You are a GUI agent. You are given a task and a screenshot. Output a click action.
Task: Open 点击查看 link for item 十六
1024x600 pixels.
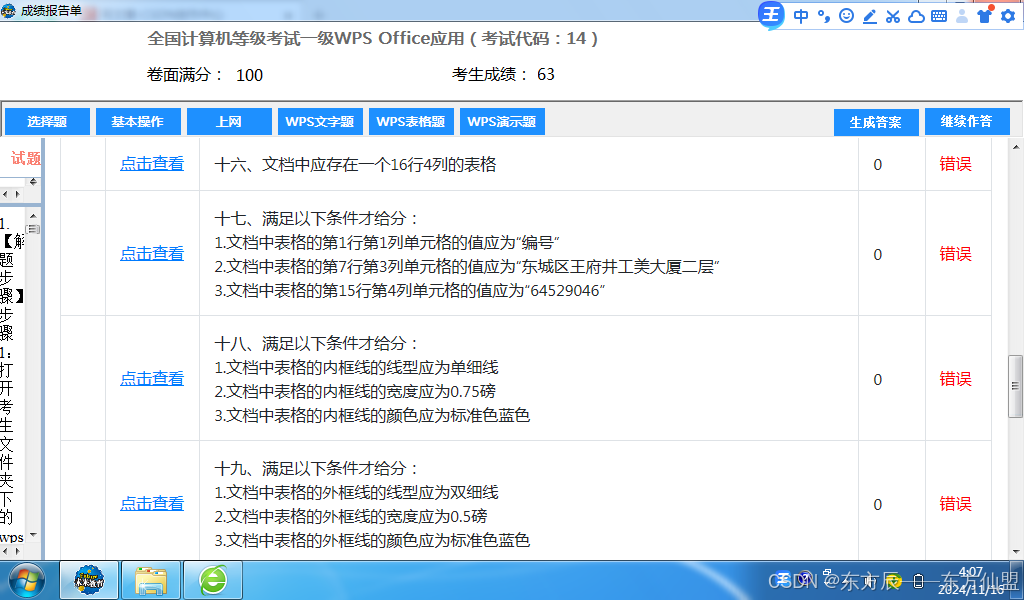152,164
